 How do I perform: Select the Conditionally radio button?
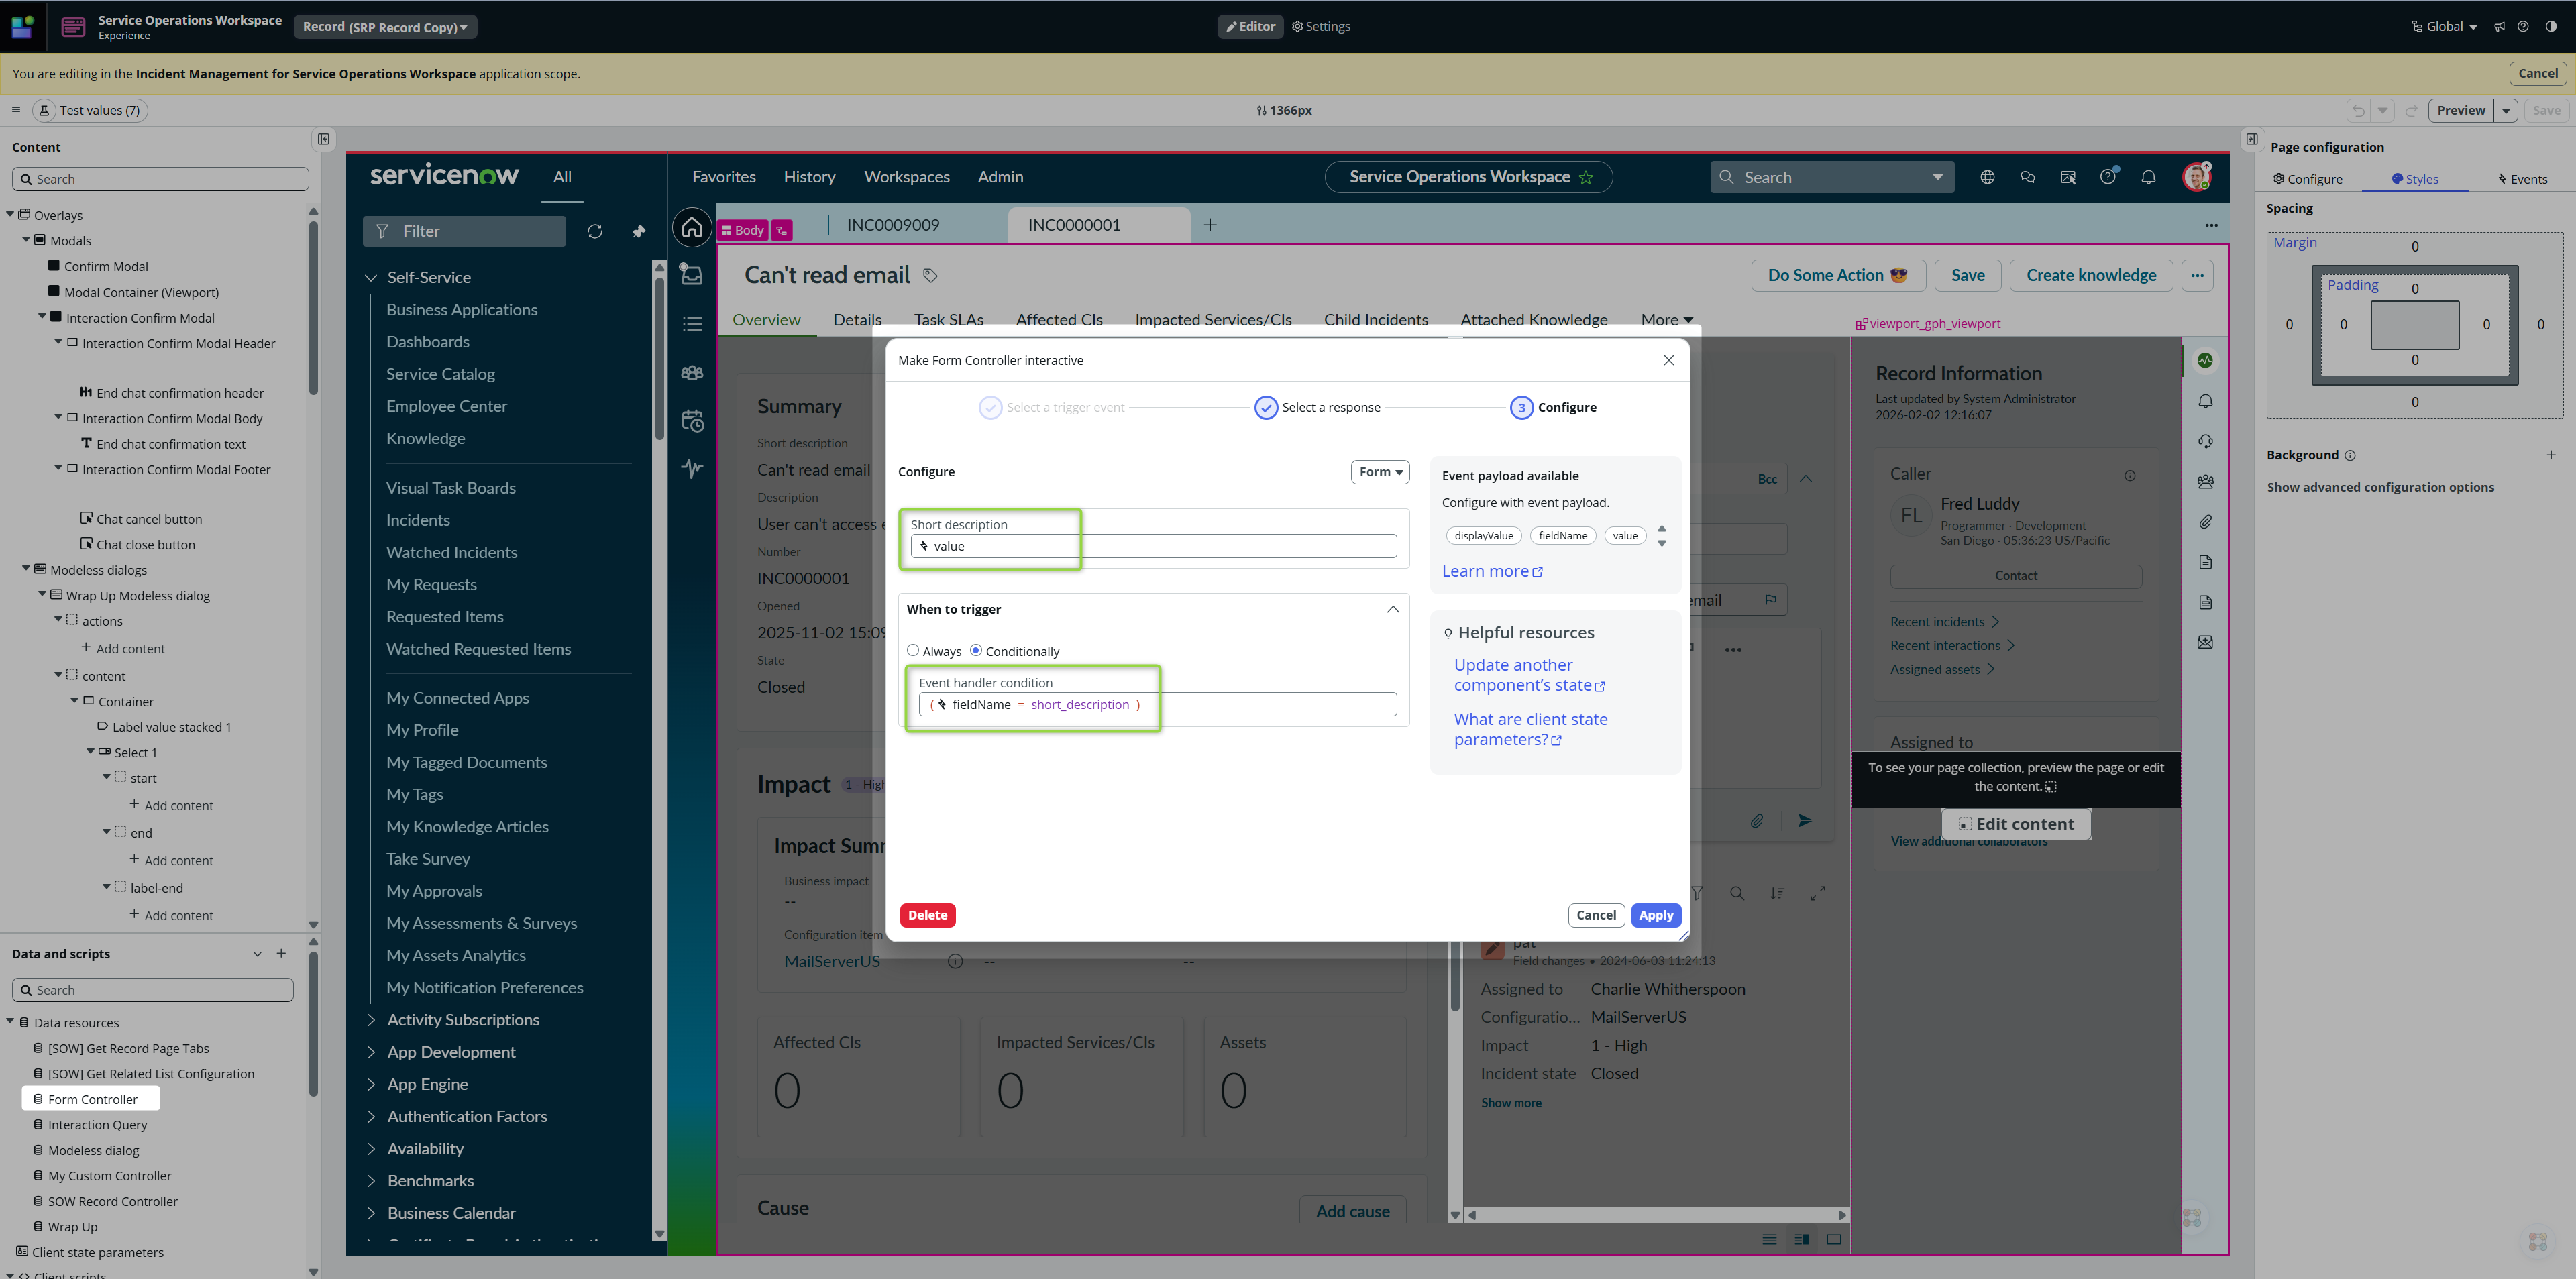[976, 650]
